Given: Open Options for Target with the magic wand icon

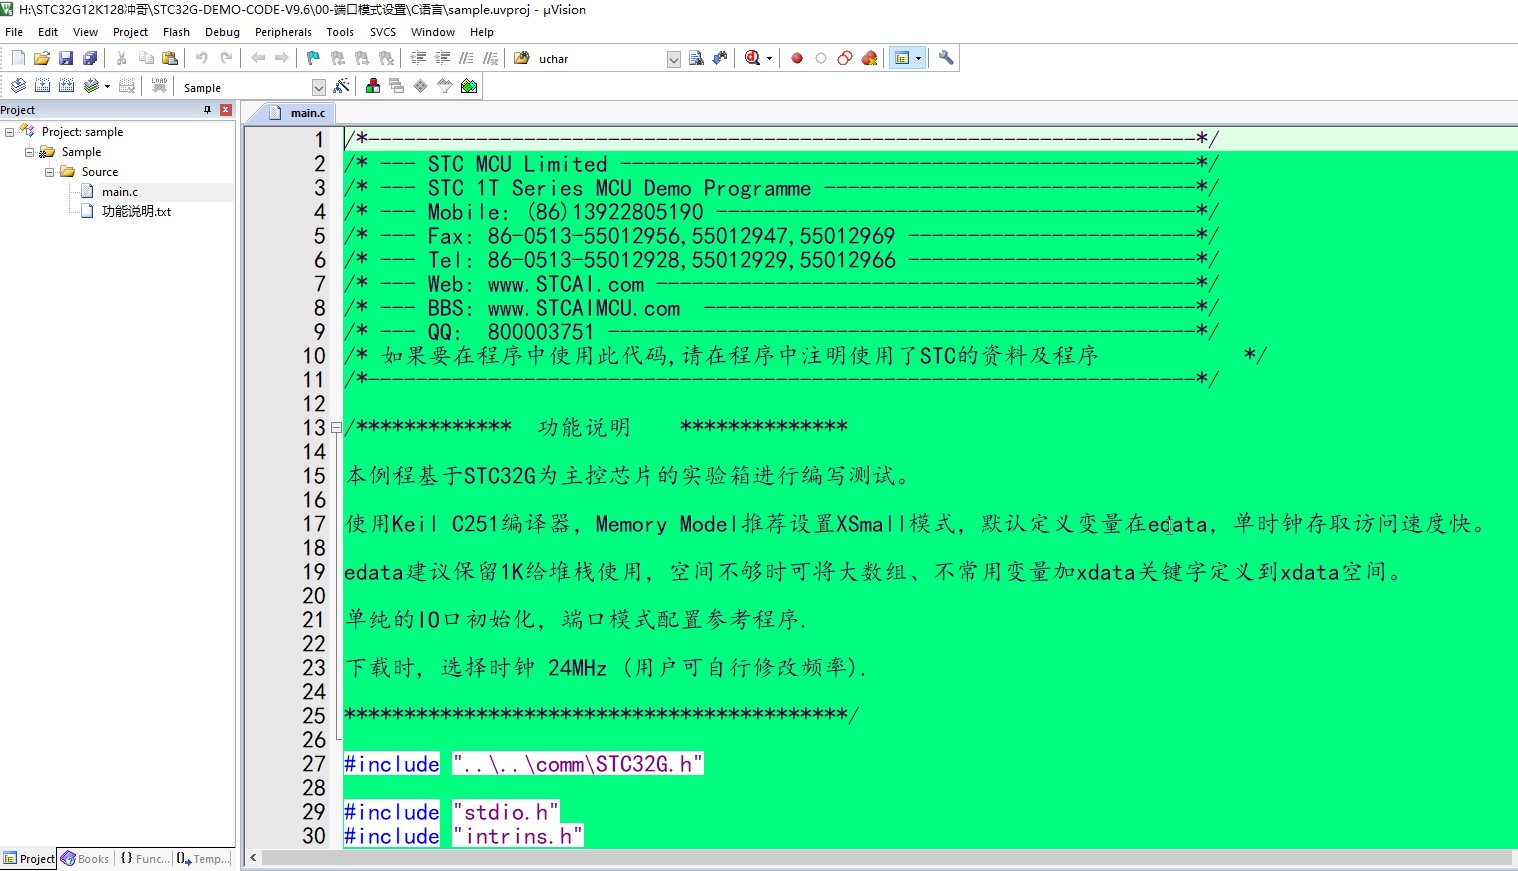Looking at the screenshot, I should tap(341, 86).
